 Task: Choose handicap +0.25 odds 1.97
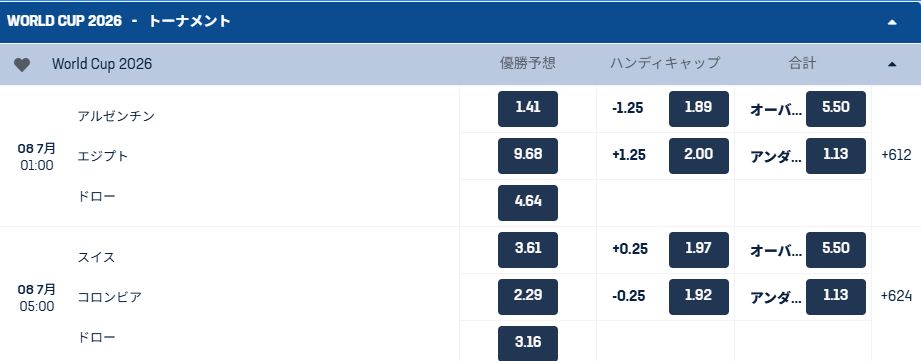tap(698, 249)
